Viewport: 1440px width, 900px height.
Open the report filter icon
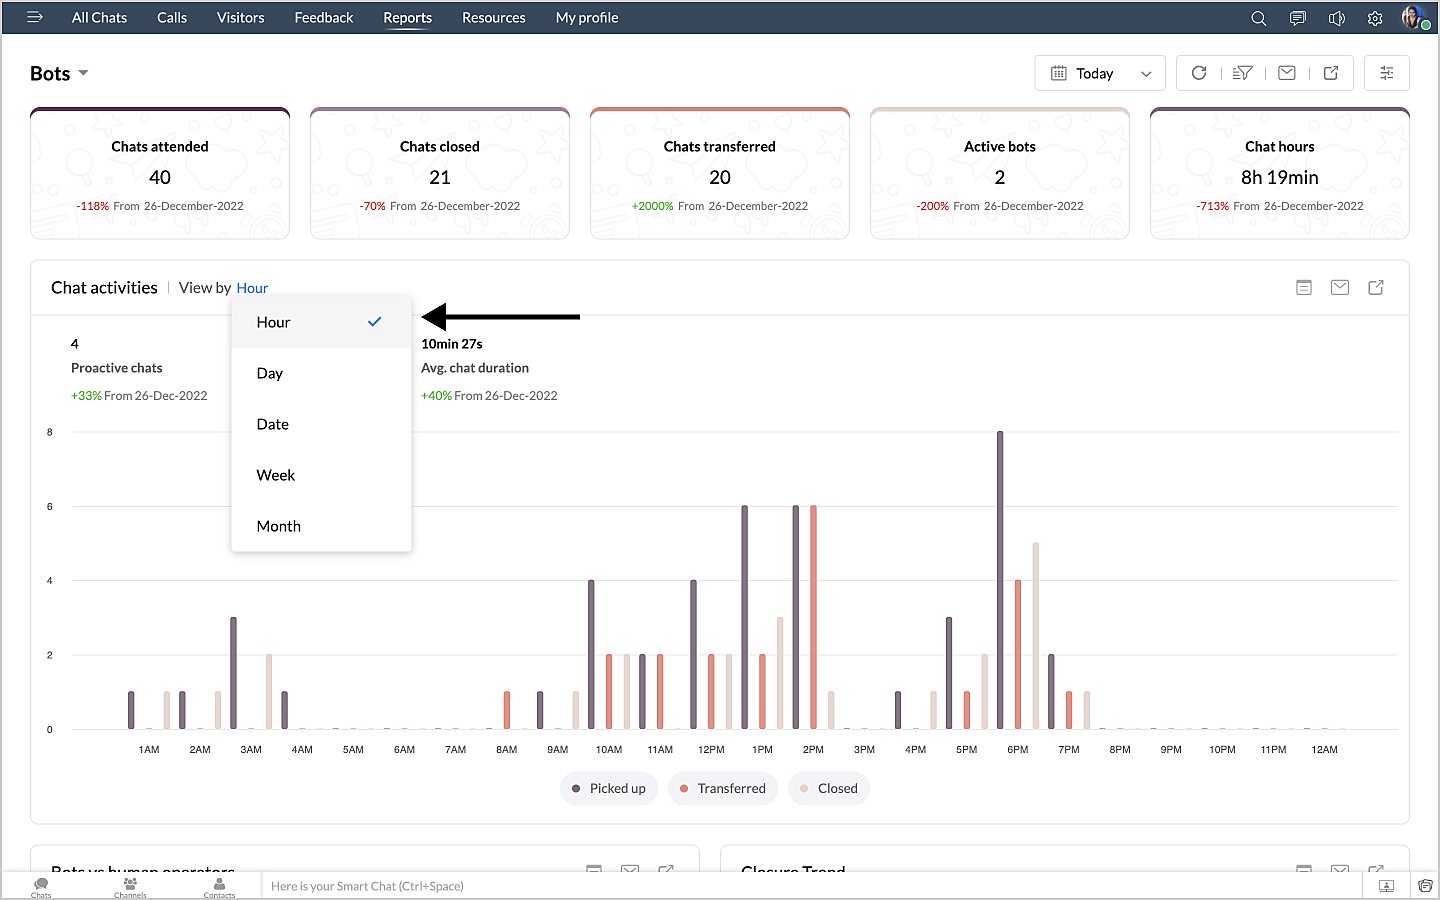tap(1242, 73)
